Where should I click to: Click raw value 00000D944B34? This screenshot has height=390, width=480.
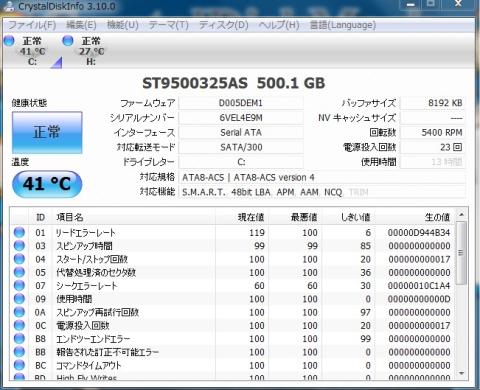pyautogui.click(x=419, y=232)
